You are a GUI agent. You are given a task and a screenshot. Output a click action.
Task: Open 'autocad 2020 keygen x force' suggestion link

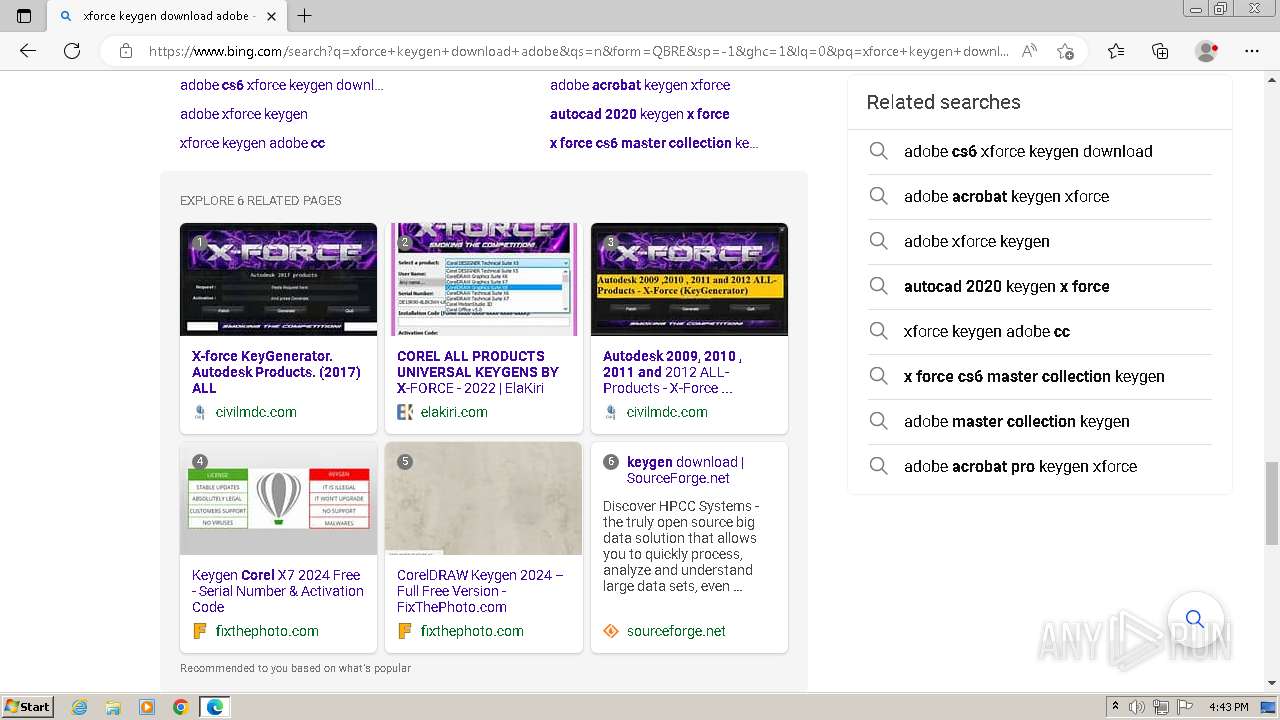(640, 114)
